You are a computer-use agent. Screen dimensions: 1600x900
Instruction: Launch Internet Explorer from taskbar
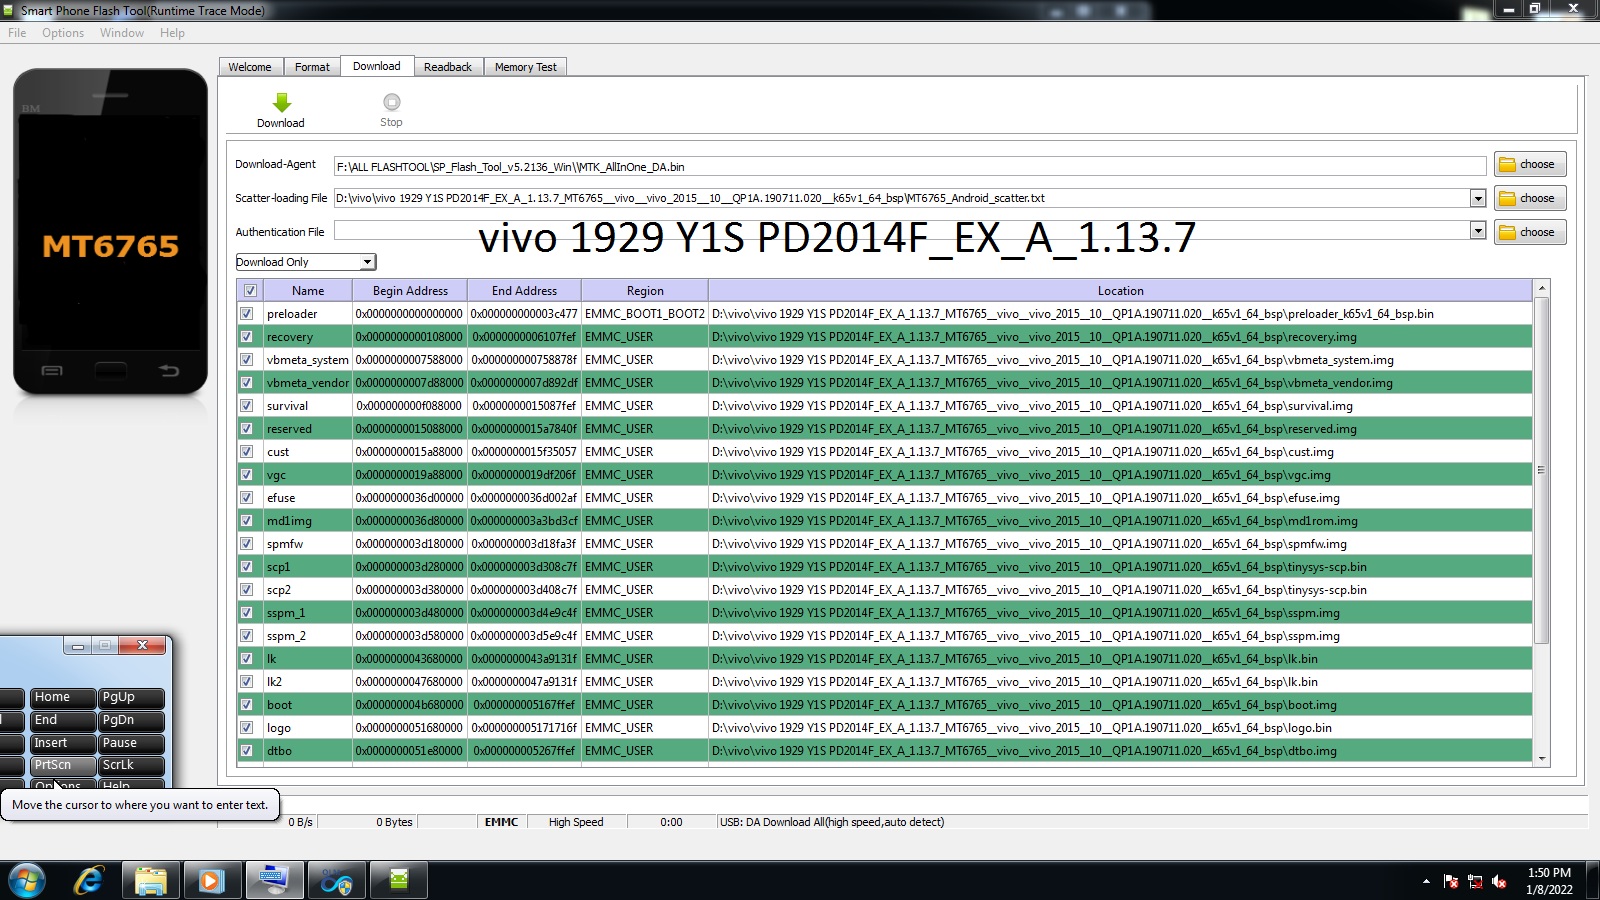point(89,880)
